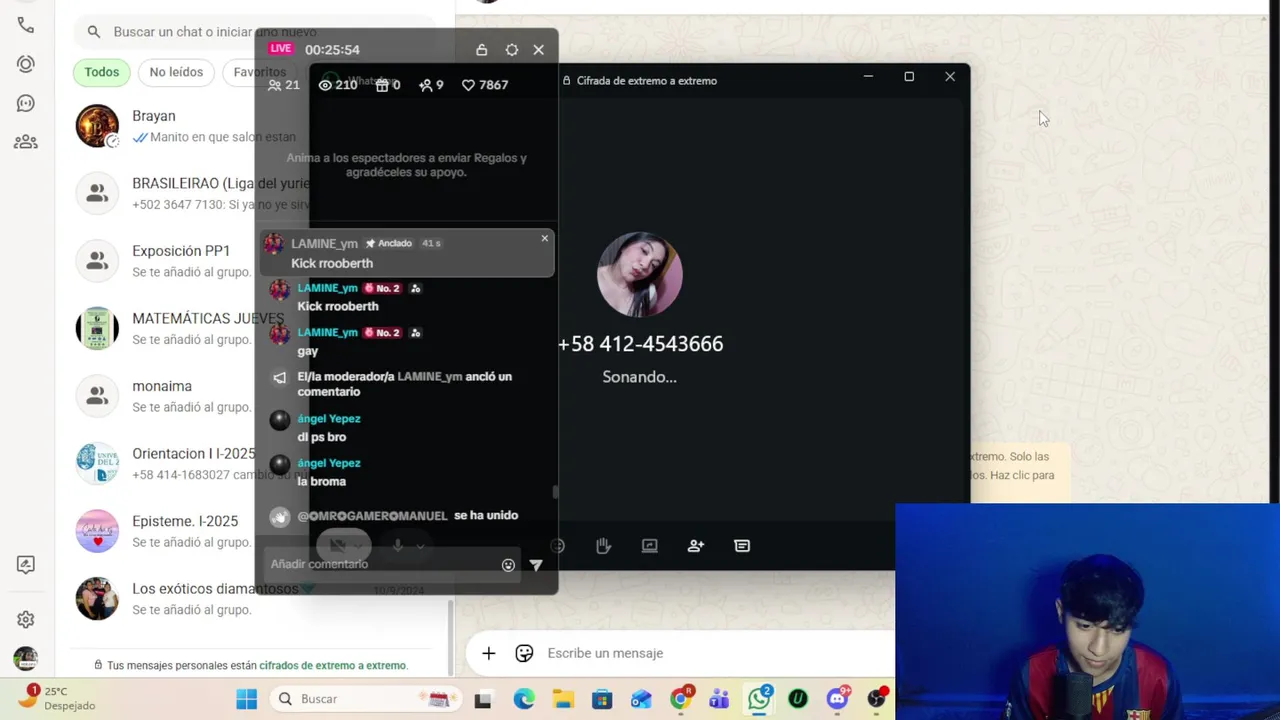Open WhatsApp settings gear
This screenshot has height=720, width=1280.
(x=26, y=620)
